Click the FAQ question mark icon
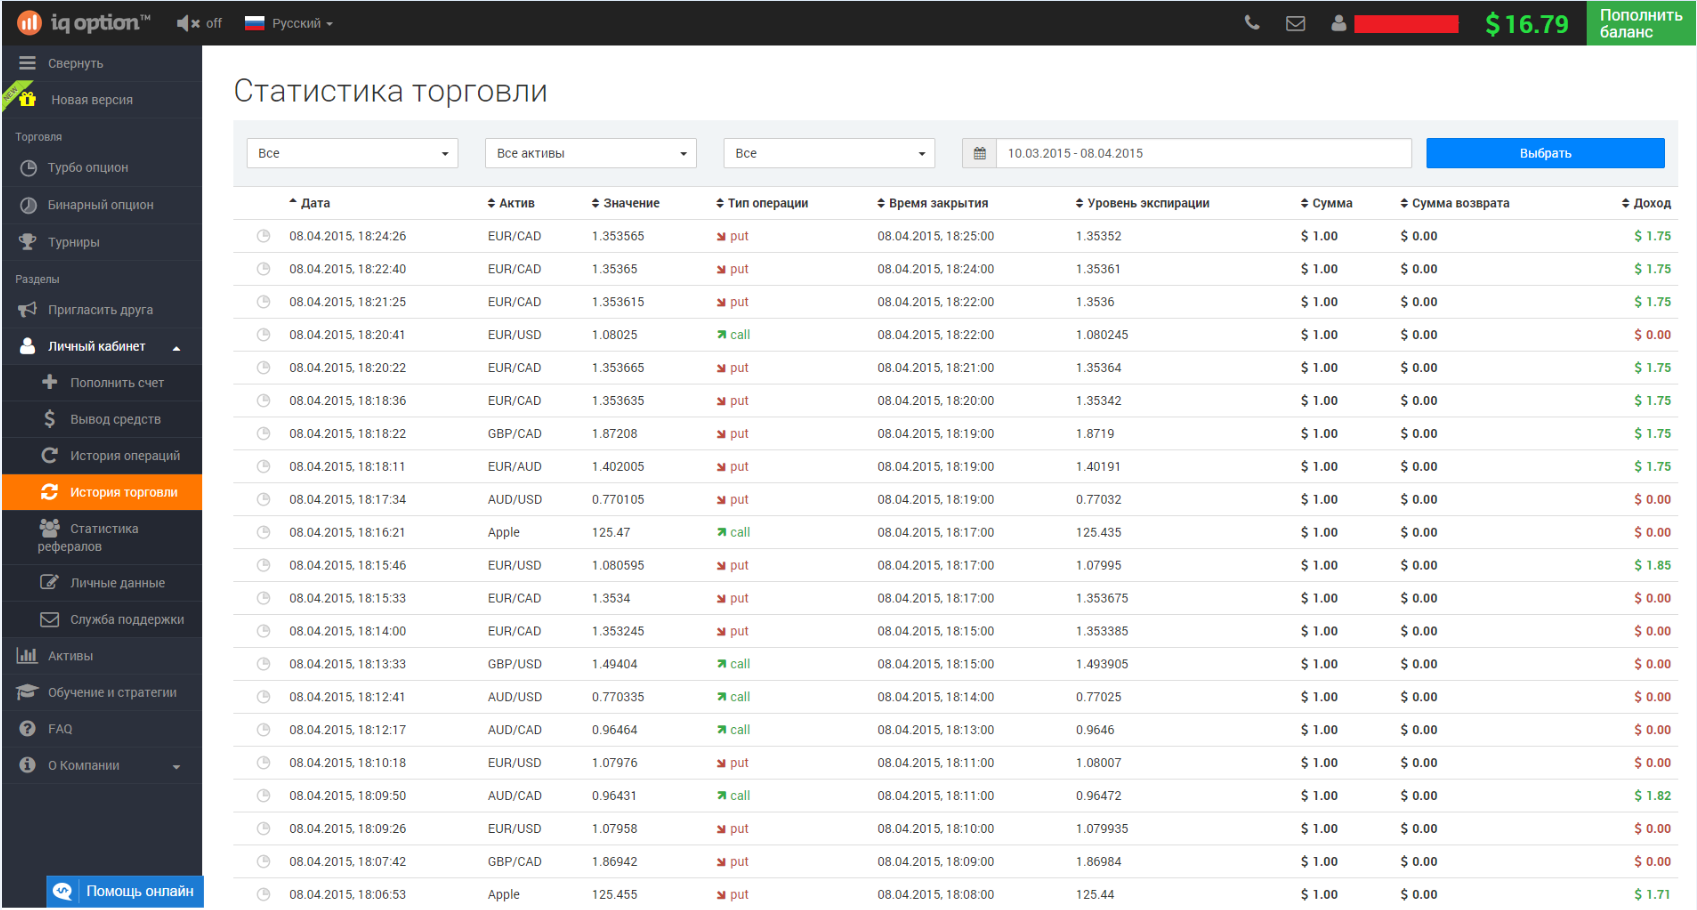This screenshot has height=910, width=1697. pos(28,729)
